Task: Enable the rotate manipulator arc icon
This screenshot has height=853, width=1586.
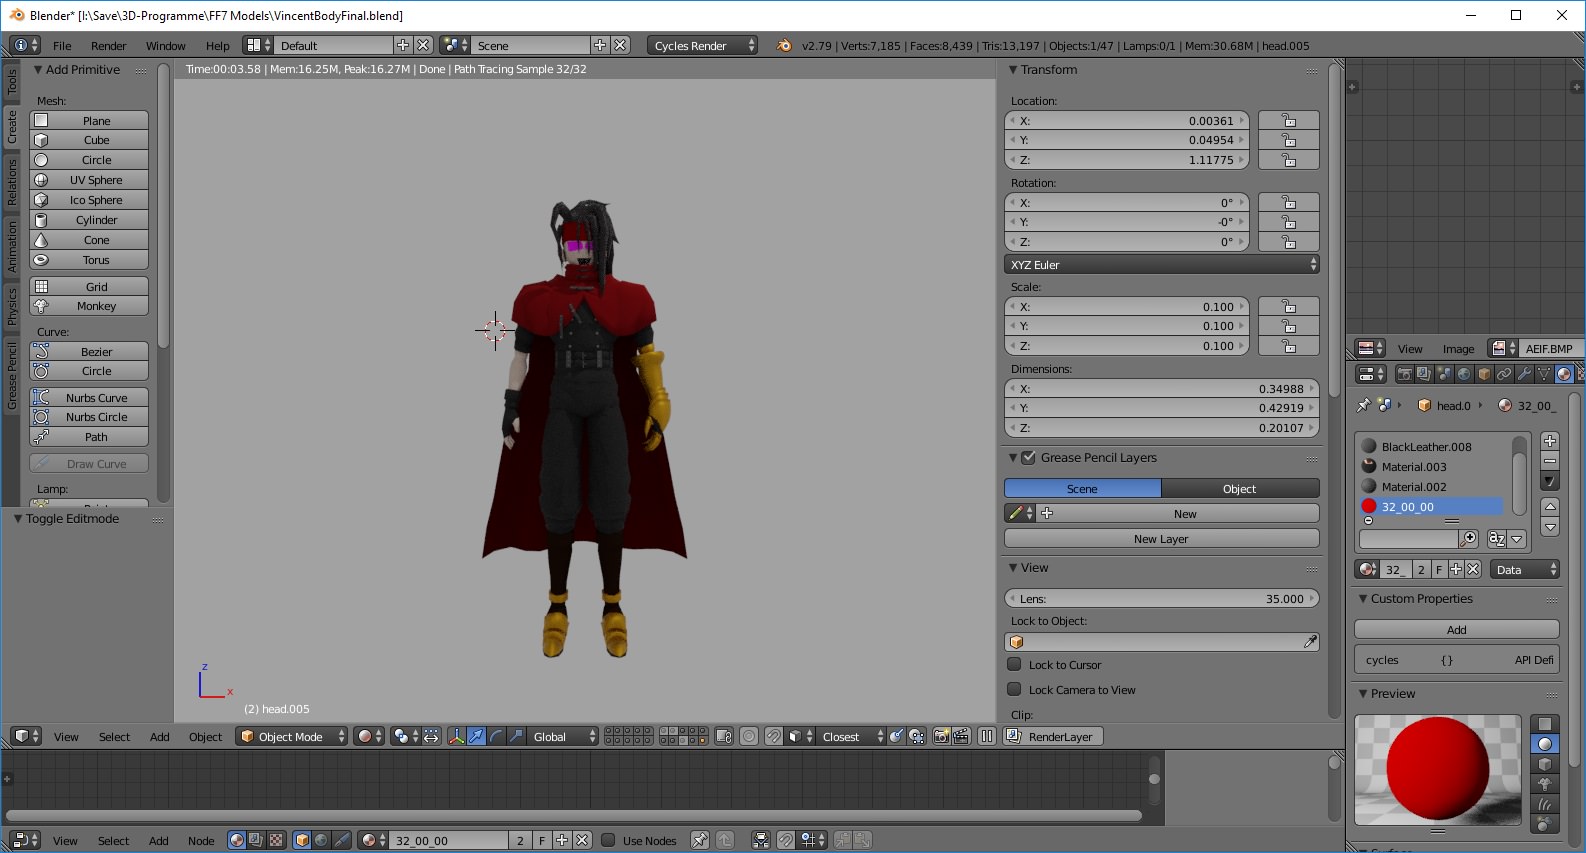Action: [497, 737]
